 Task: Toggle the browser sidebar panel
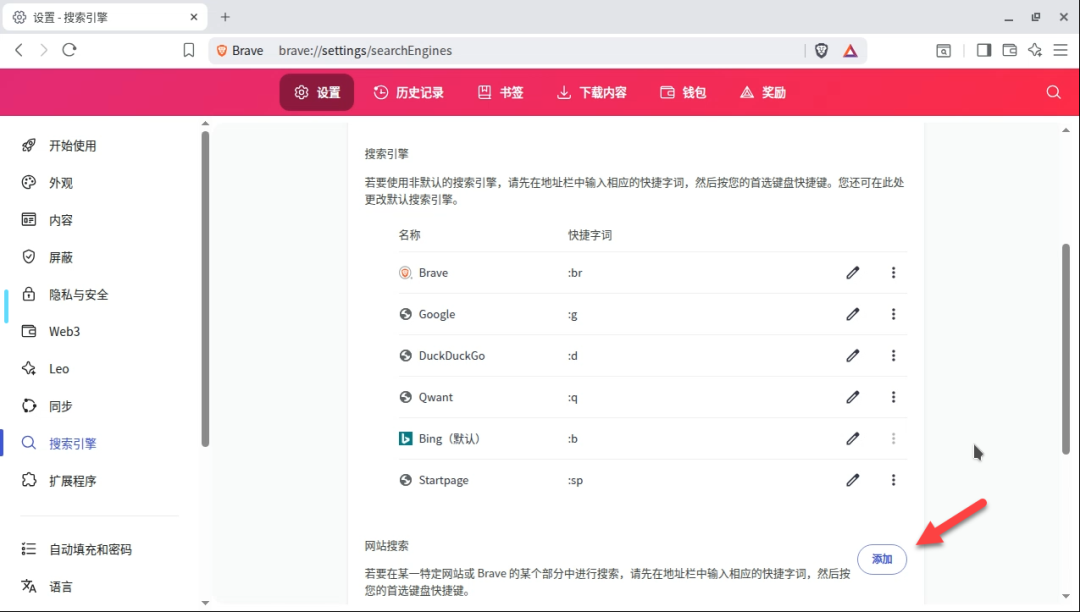pyautogui.click(x=984, y=50)
